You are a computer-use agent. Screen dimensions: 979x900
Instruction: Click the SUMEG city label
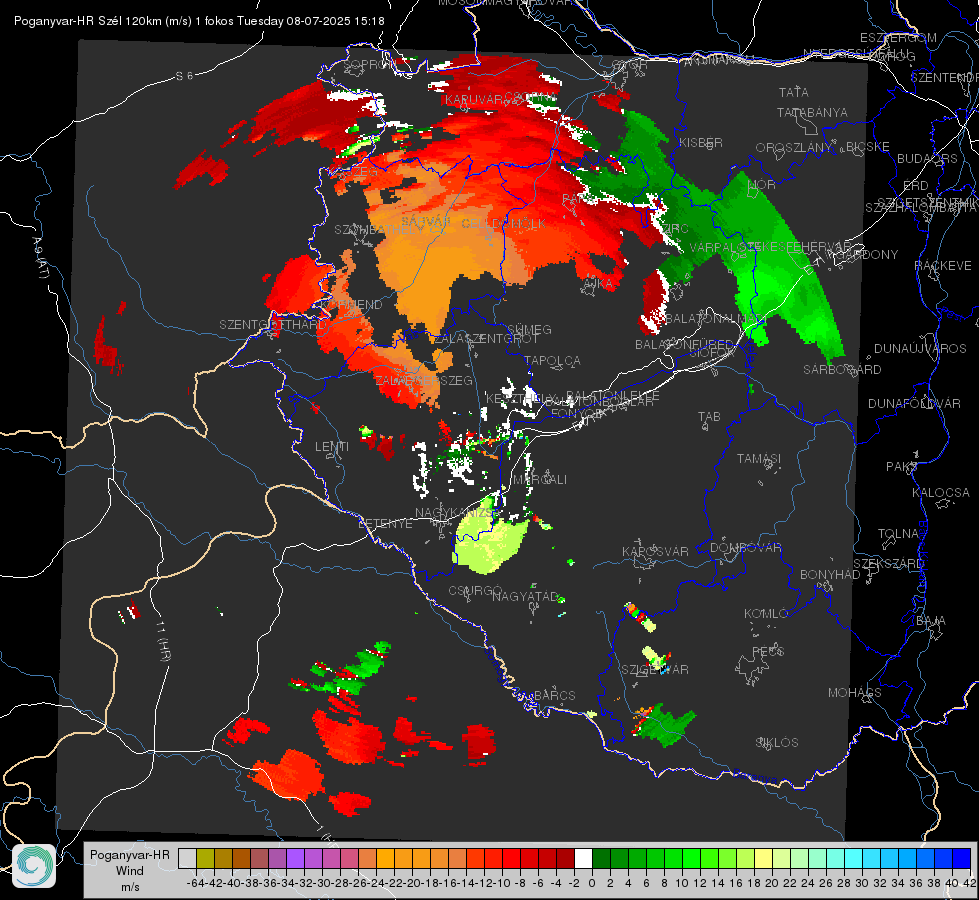(529, 329)
